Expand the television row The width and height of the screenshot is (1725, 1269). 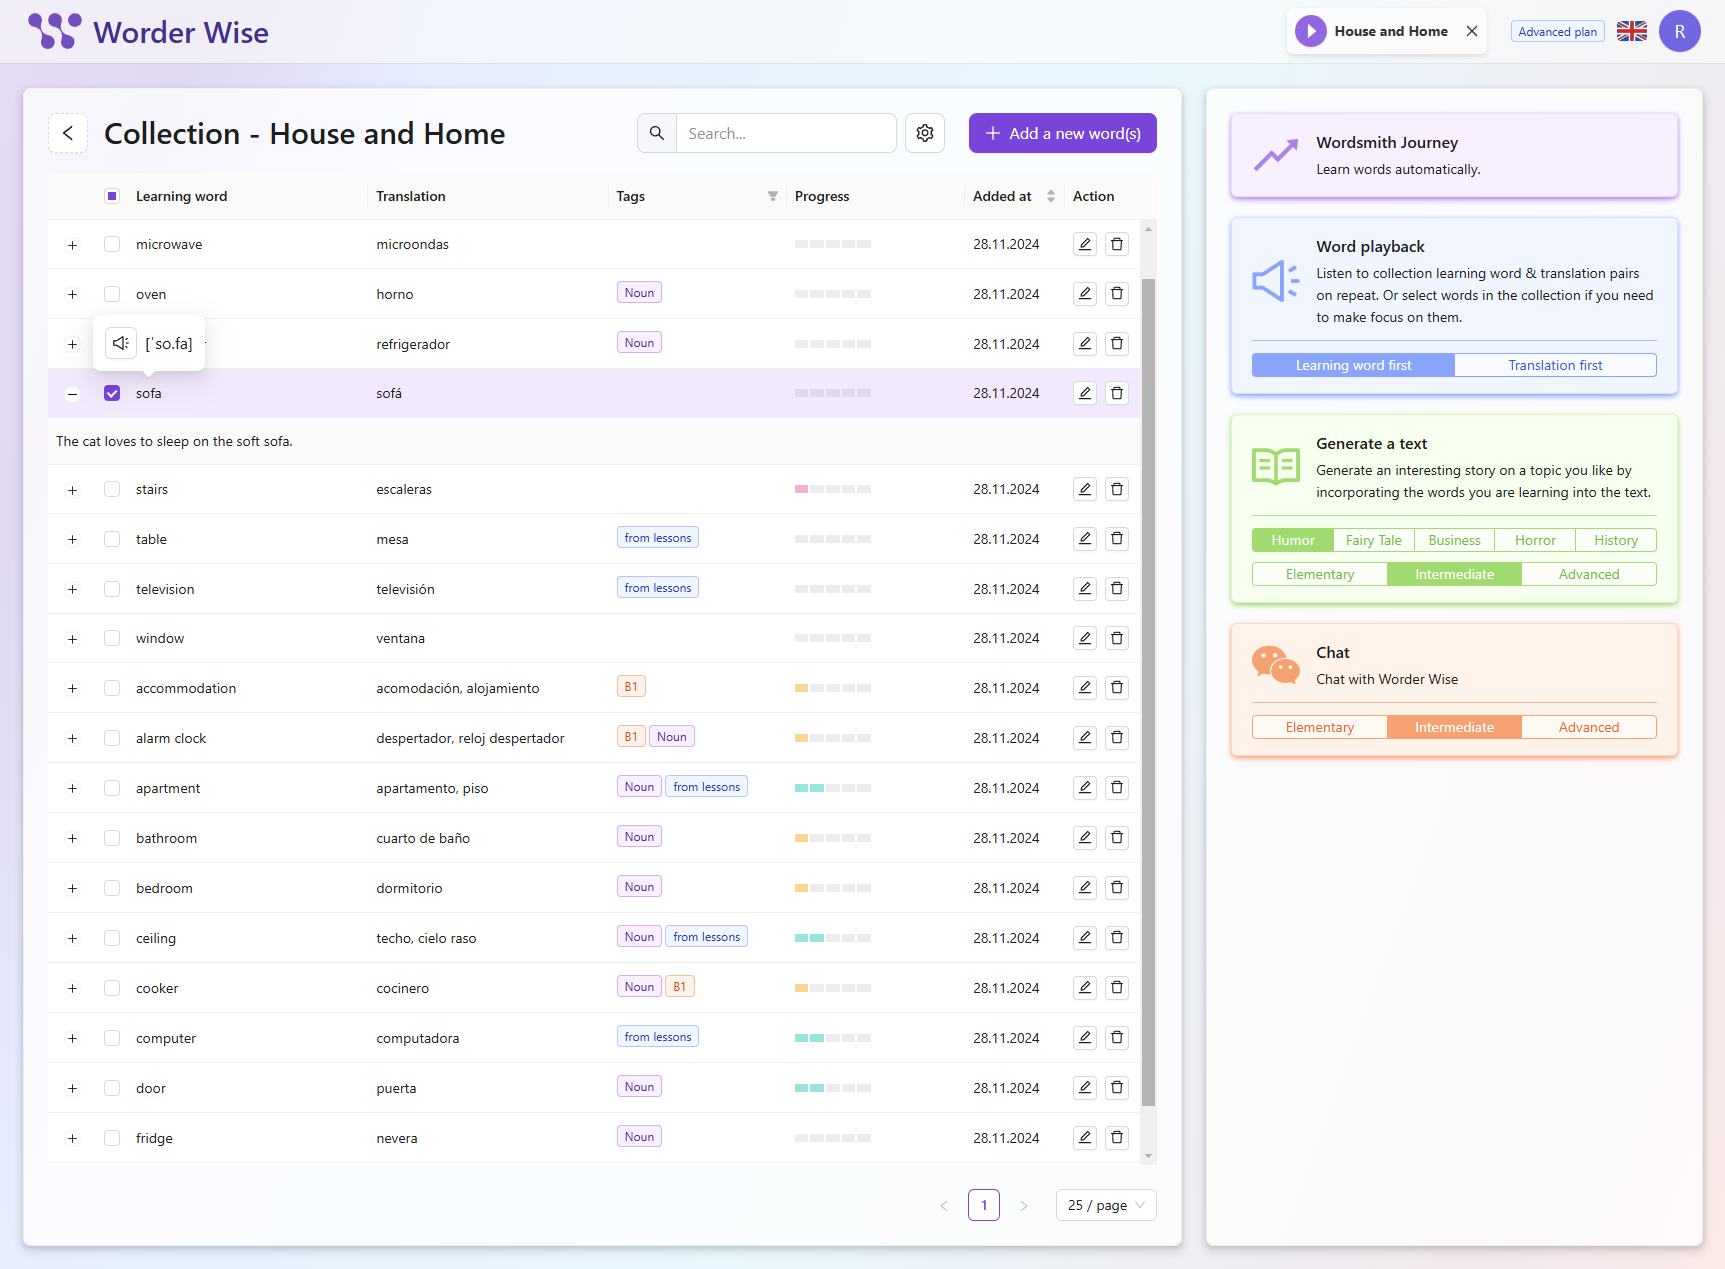(x=72, y=590)
